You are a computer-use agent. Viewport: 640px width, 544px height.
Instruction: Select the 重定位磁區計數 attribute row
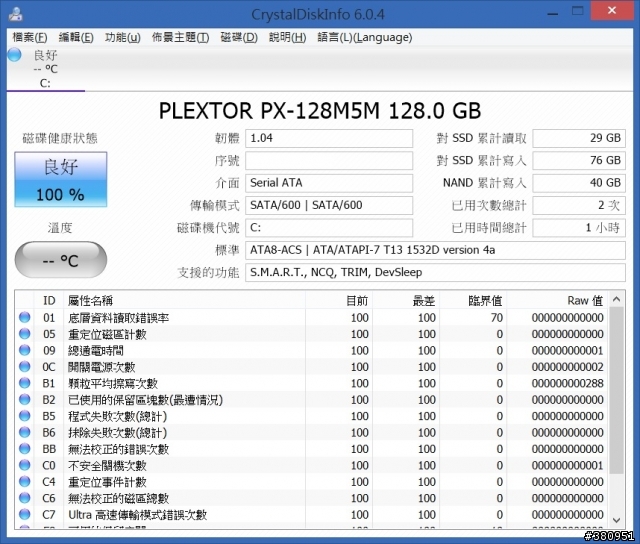312,334
